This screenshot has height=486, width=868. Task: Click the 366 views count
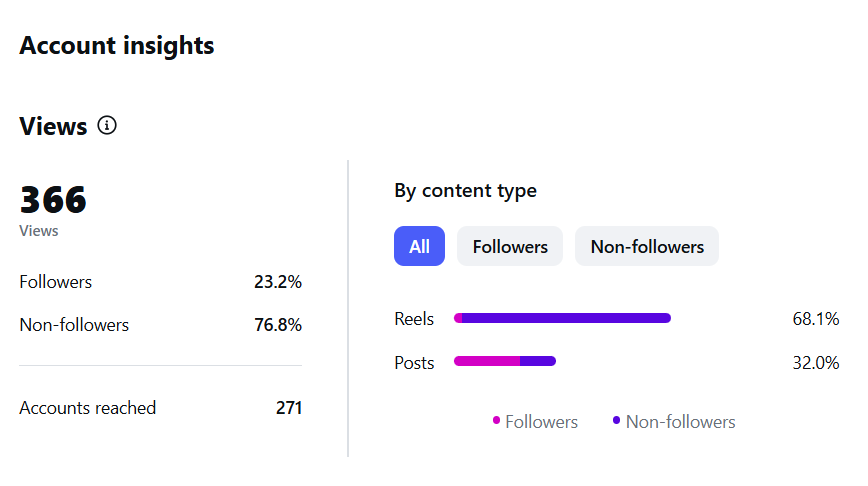(53, 200)
